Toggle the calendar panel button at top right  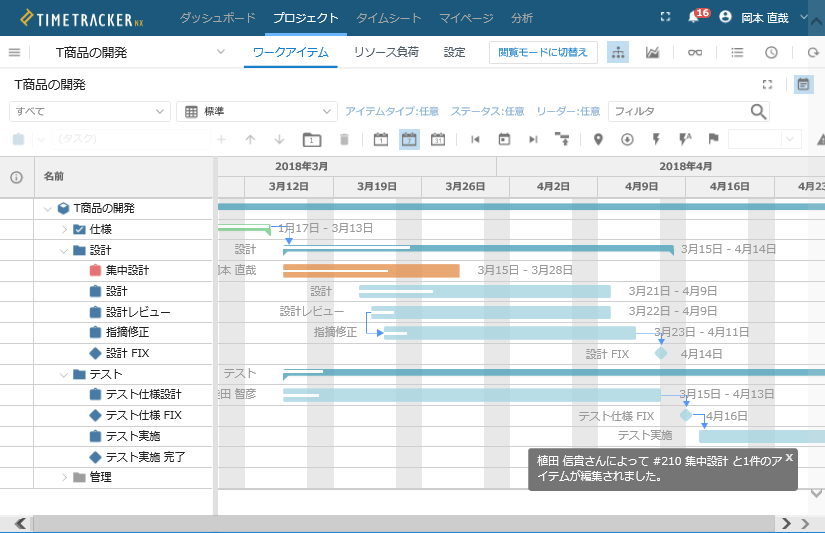(x=803, y=85)
